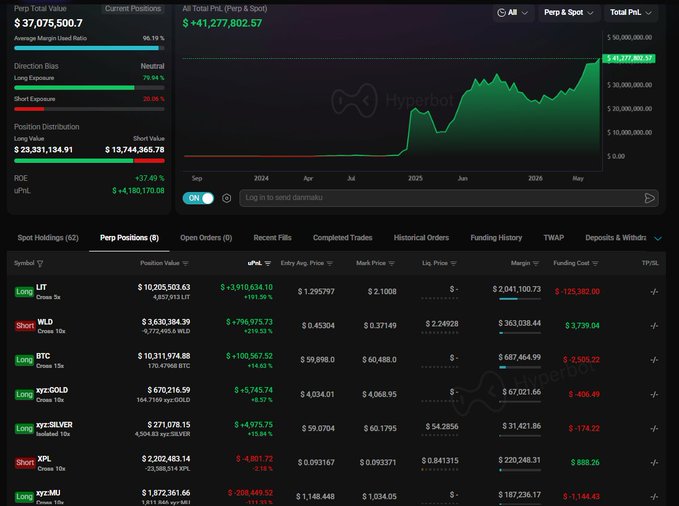Image resolution: width=679 pixels, height=506 pixels.
Task: Click the xyz:SILVER symbol name
Action: [x=54, y=425]
